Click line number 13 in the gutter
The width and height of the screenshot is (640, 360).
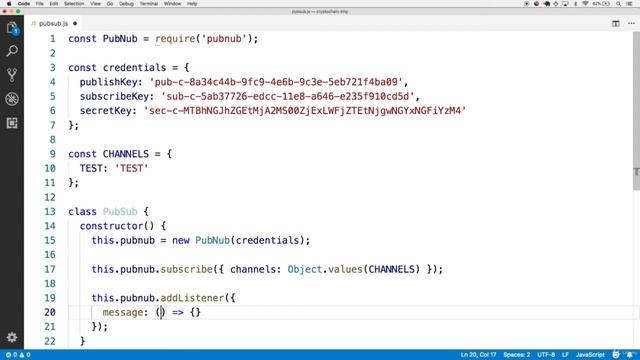(x=50, y=211)
